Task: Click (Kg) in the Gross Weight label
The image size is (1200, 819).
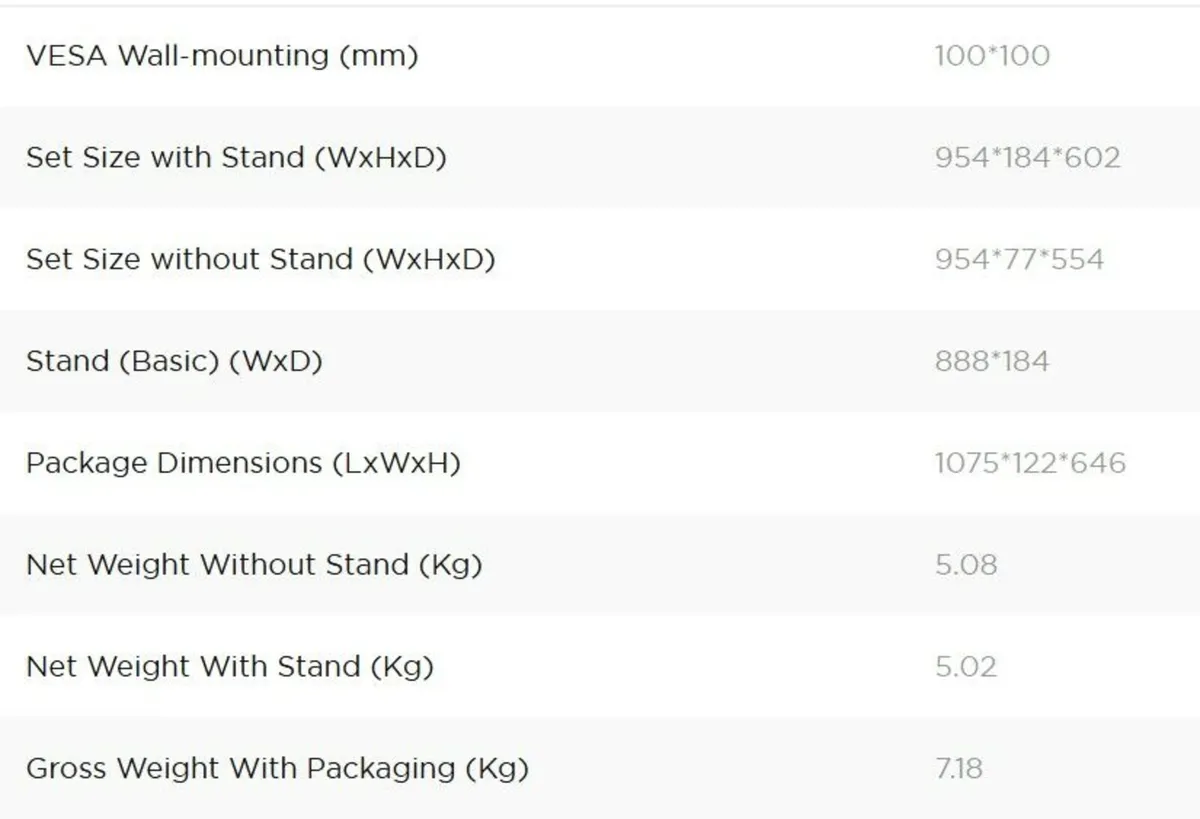Action: [496, 769]
